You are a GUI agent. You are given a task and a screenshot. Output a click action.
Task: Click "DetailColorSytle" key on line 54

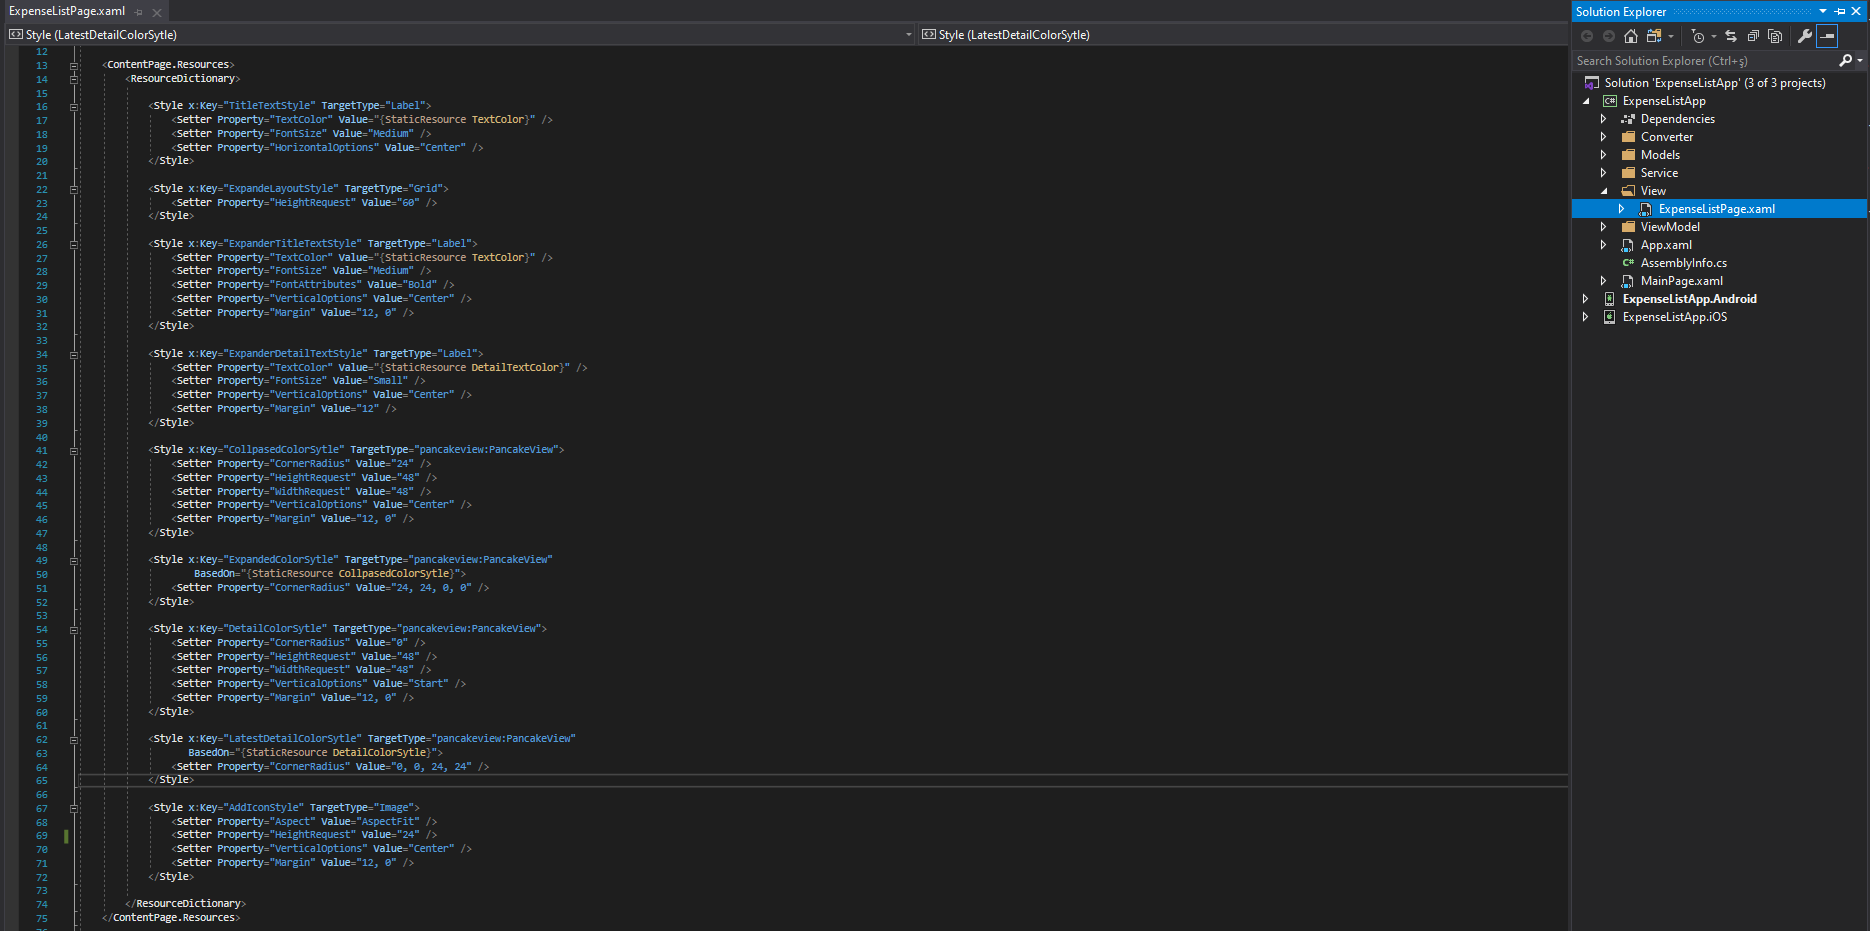click(275, 629)
